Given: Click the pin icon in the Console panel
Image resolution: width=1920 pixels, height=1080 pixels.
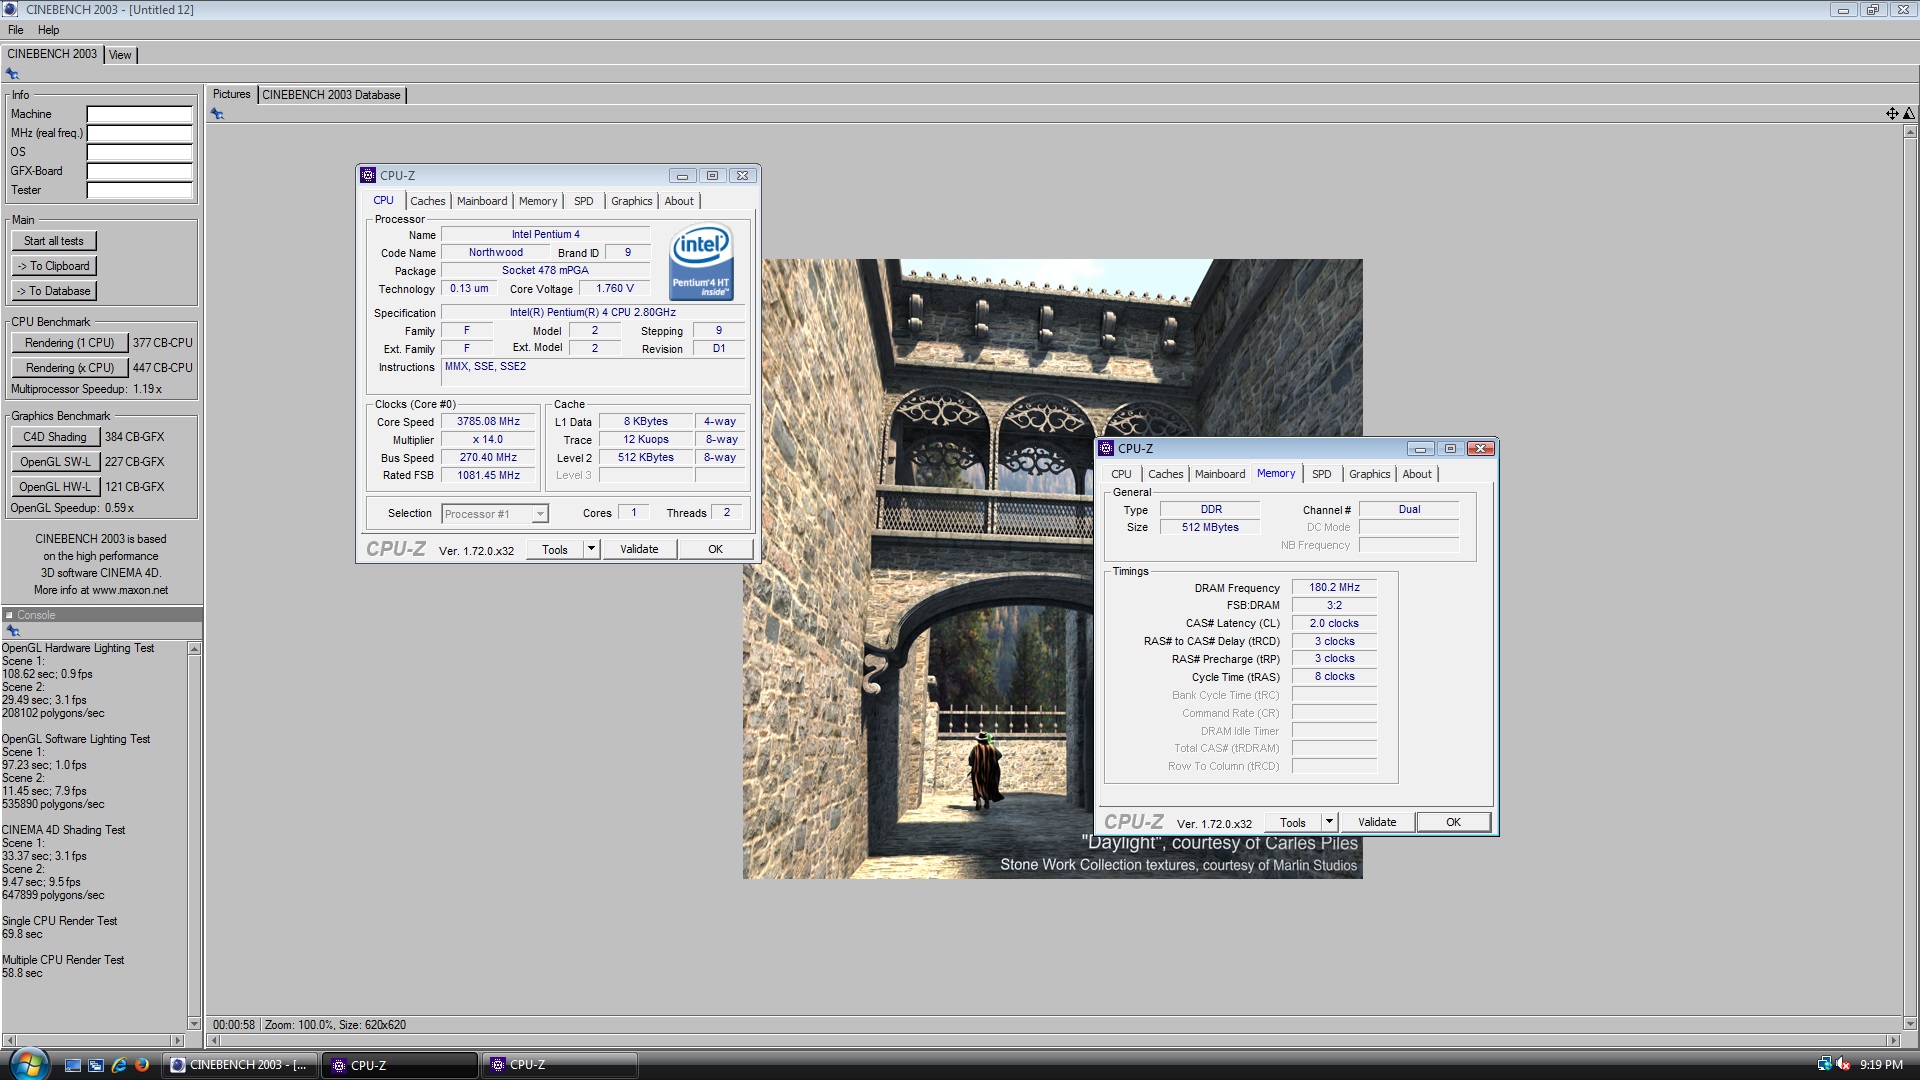Looking at the screenshot, I should 13,631.
